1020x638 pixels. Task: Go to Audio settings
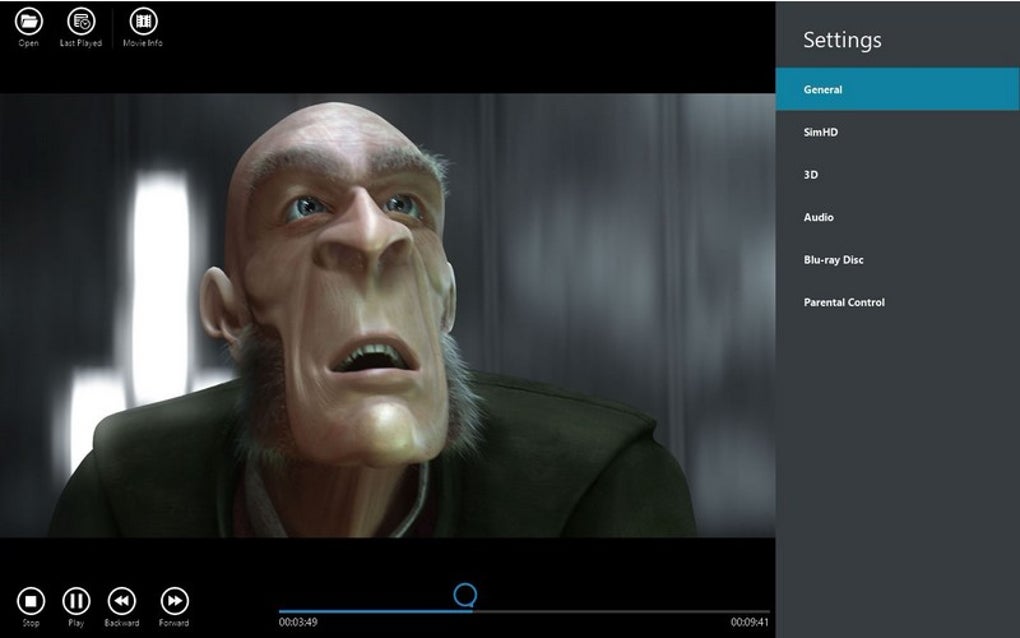[897, 217]
